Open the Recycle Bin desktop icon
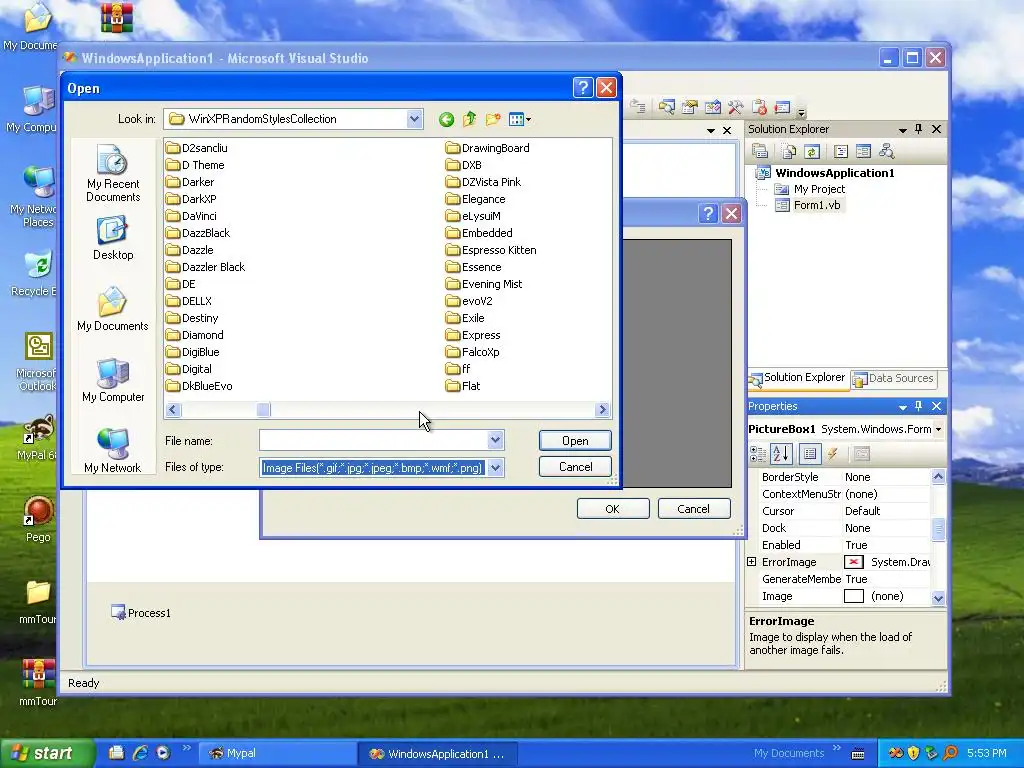Image resolution: width=1024 pixels, height=768 pixels. [36, 273]
